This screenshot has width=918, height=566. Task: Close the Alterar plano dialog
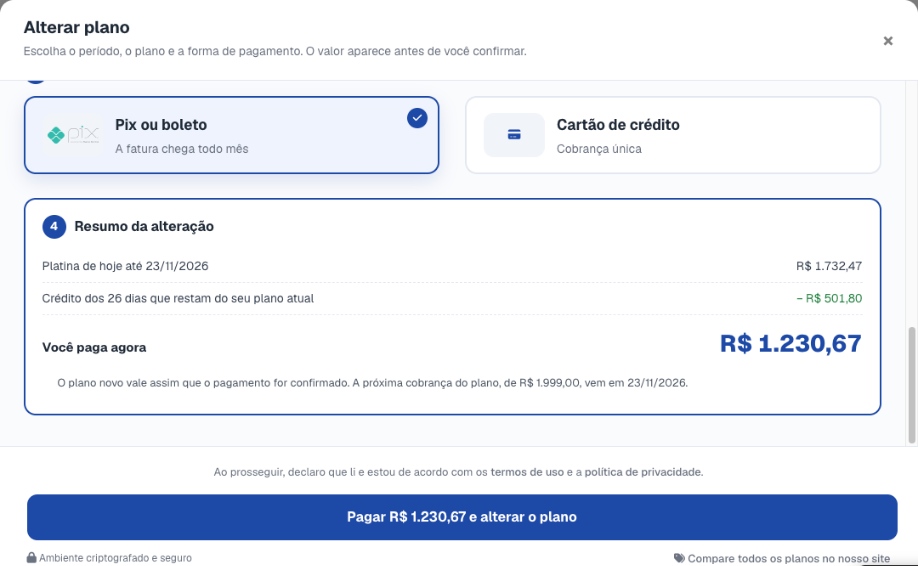[x=888, y=41]
